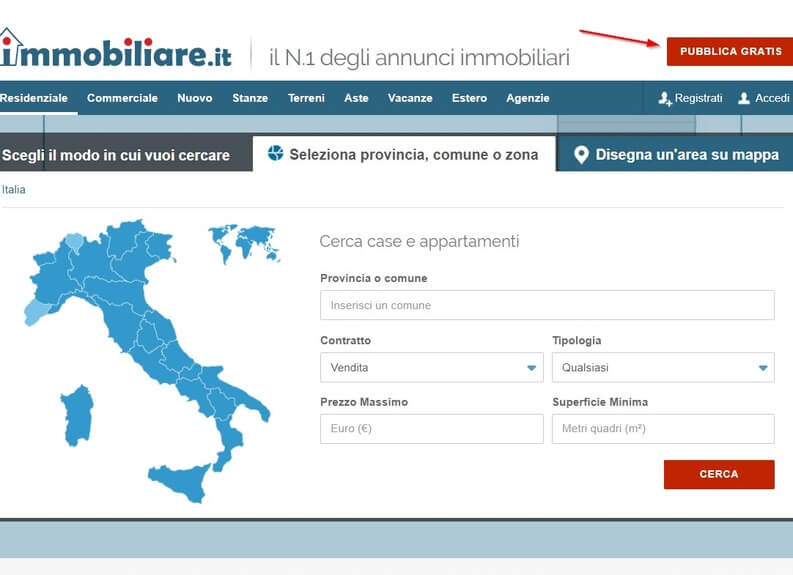793x575 pixels.
Task: Open the Tipologia dropdown showing Qualsiasi
Action: [663, 367]
